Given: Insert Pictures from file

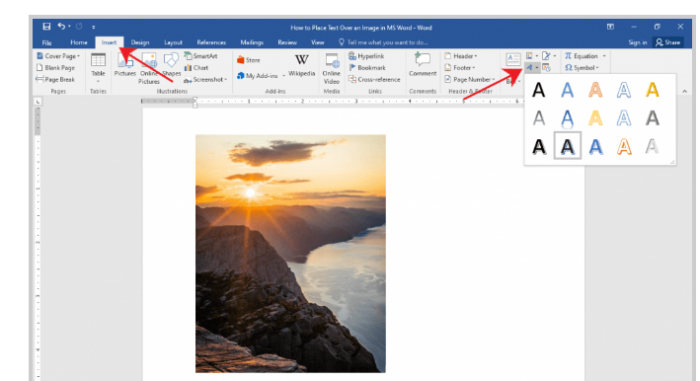Looking at the screenshot, I should click(125, 65).
